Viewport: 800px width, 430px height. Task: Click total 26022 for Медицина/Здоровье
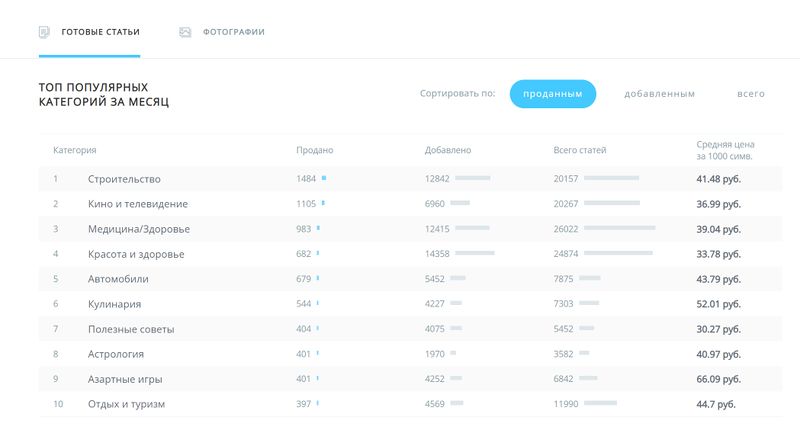pyautogui.click(x=565, y=229)
